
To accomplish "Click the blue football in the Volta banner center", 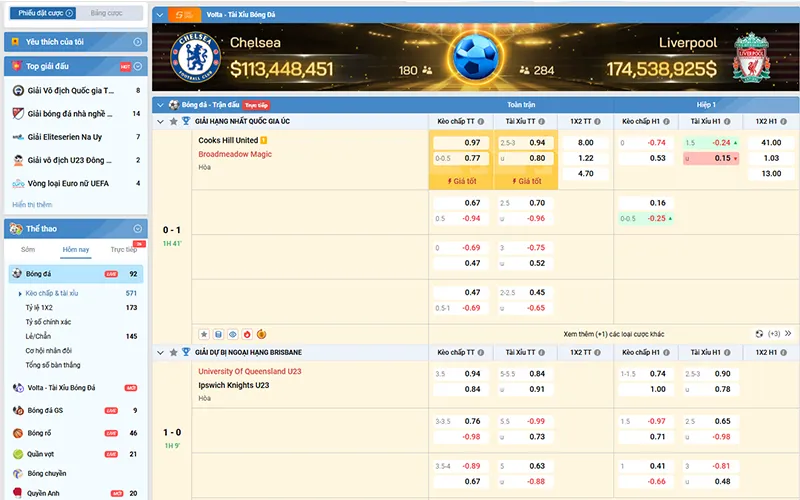I will point(476,57).
